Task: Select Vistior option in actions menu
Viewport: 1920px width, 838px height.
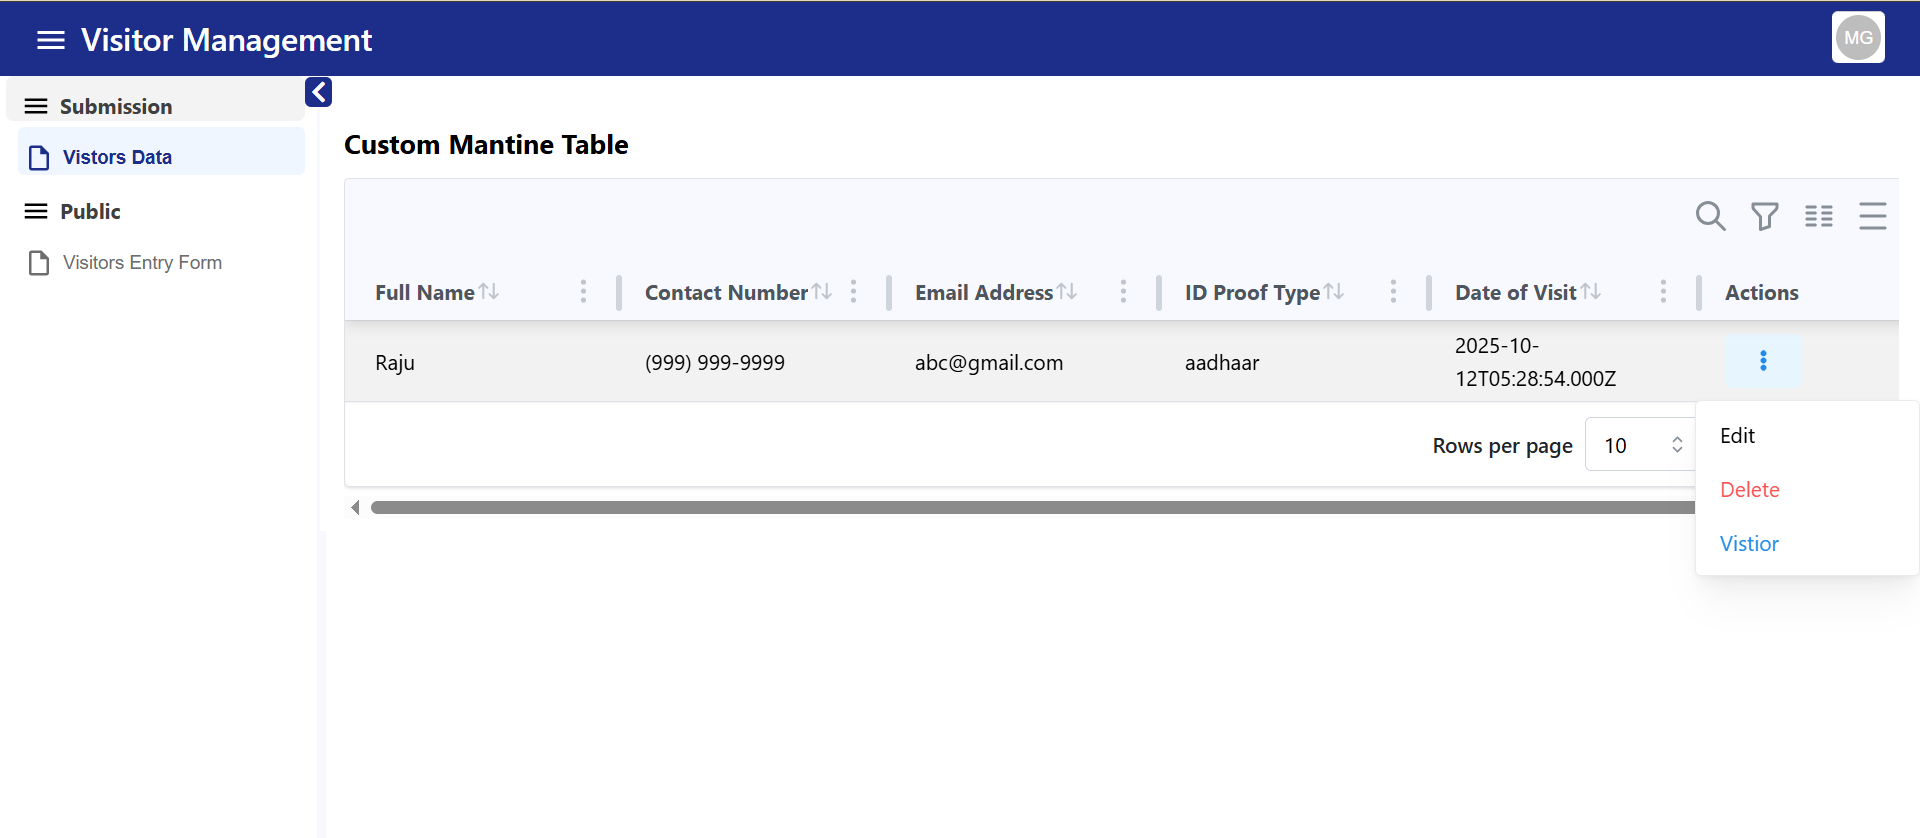Action: [x=1749, y=544]
